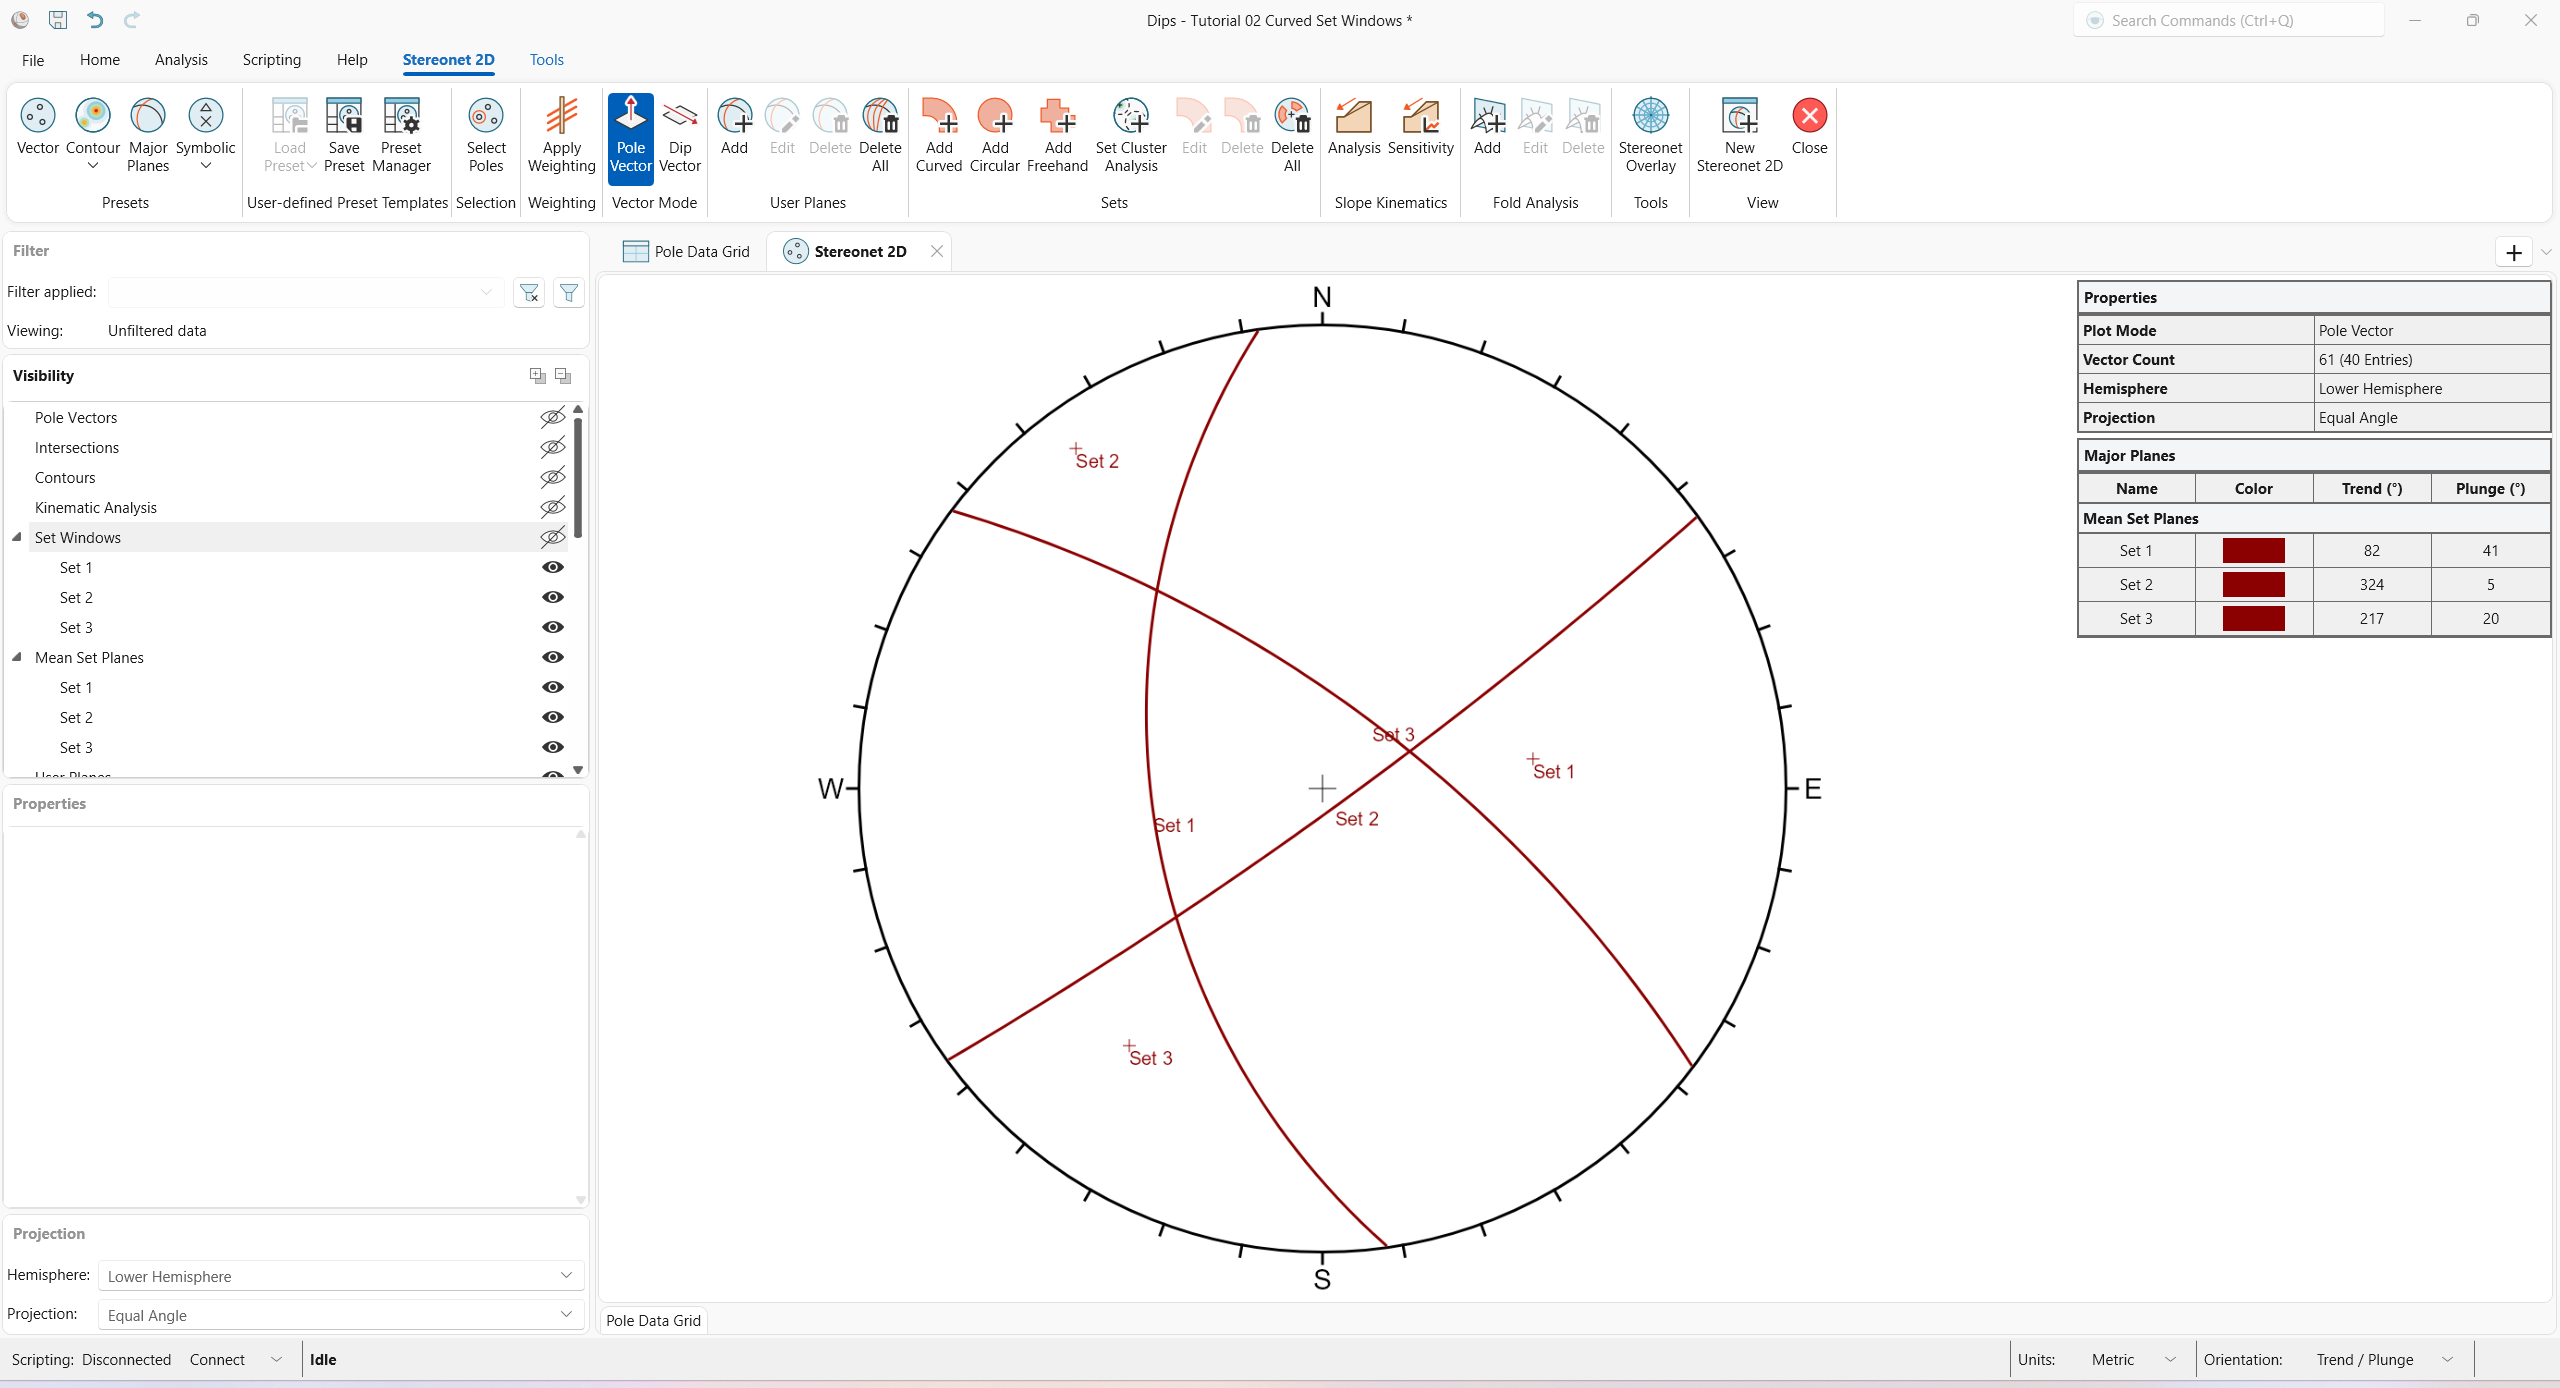Click the Set 1 color swatch
This screenshot has height=1388, width=2560.
coord(2254,550)
